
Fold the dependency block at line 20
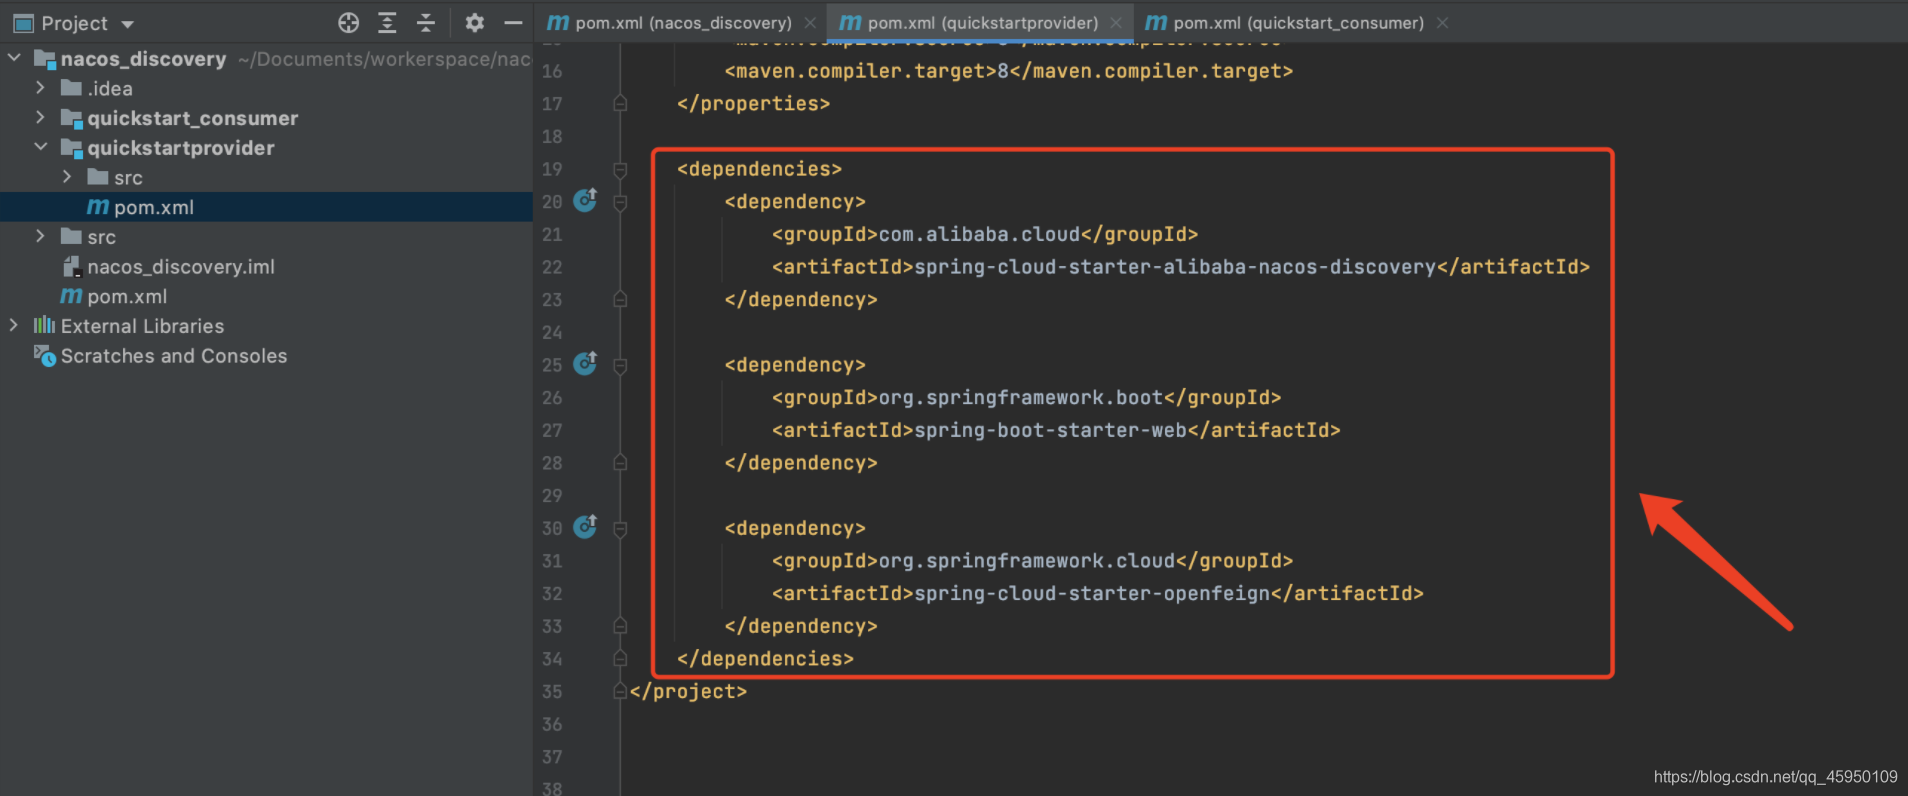pyautogui.click(x=620, y=202)
